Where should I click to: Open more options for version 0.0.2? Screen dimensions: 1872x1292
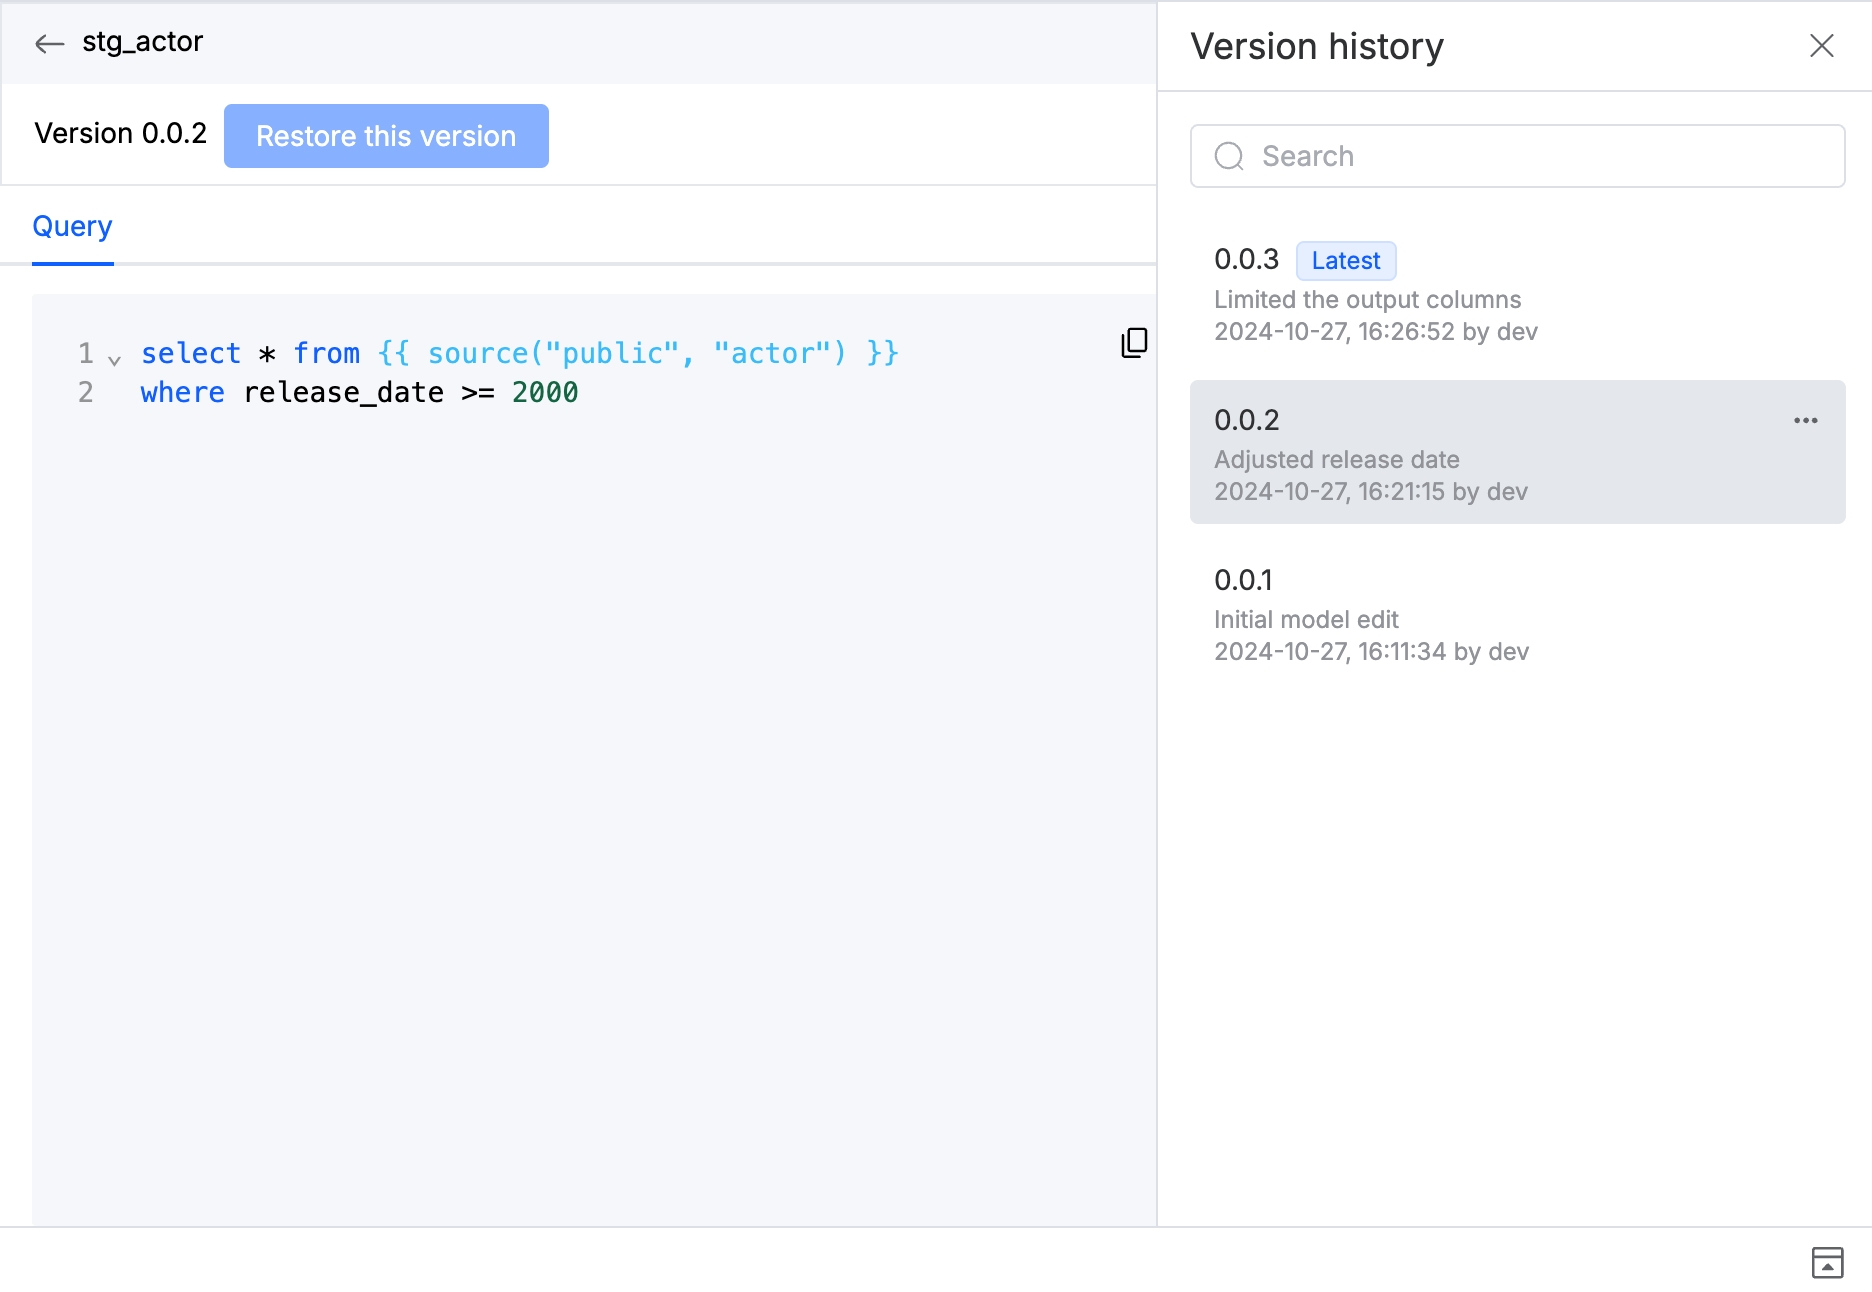1805,421
